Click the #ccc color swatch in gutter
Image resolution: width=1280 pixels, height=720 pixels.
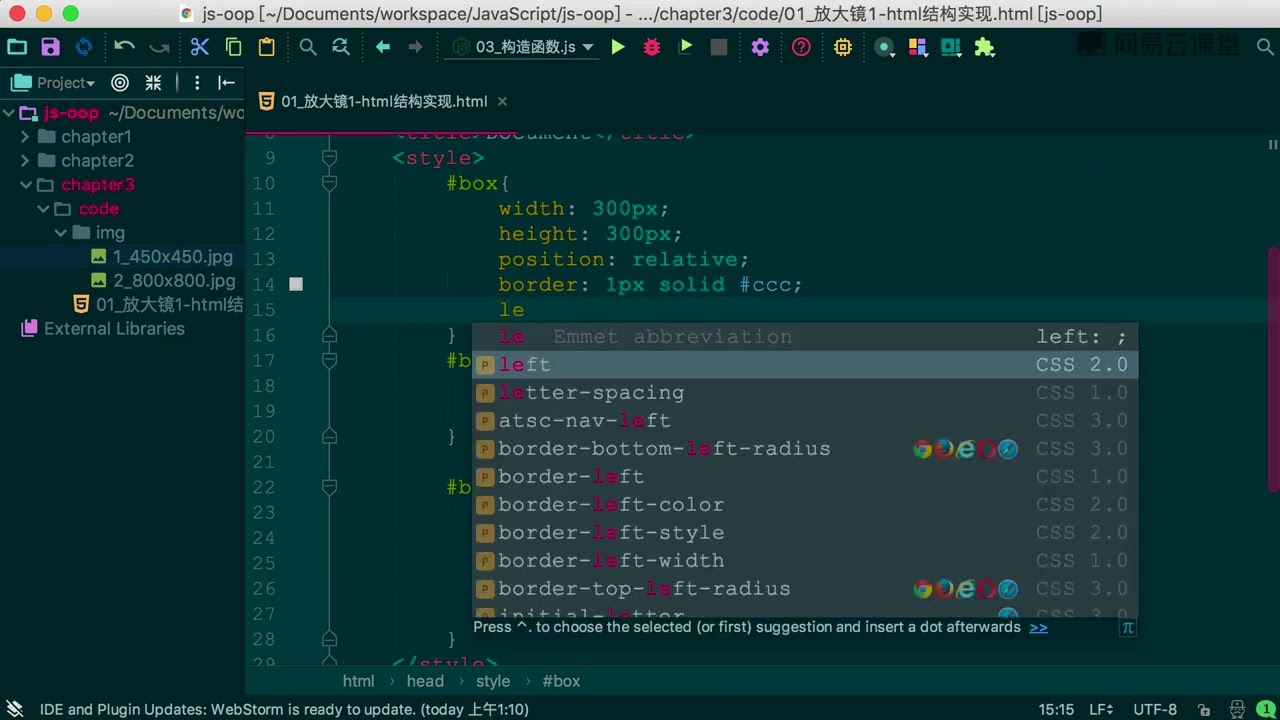coord(296,284)
